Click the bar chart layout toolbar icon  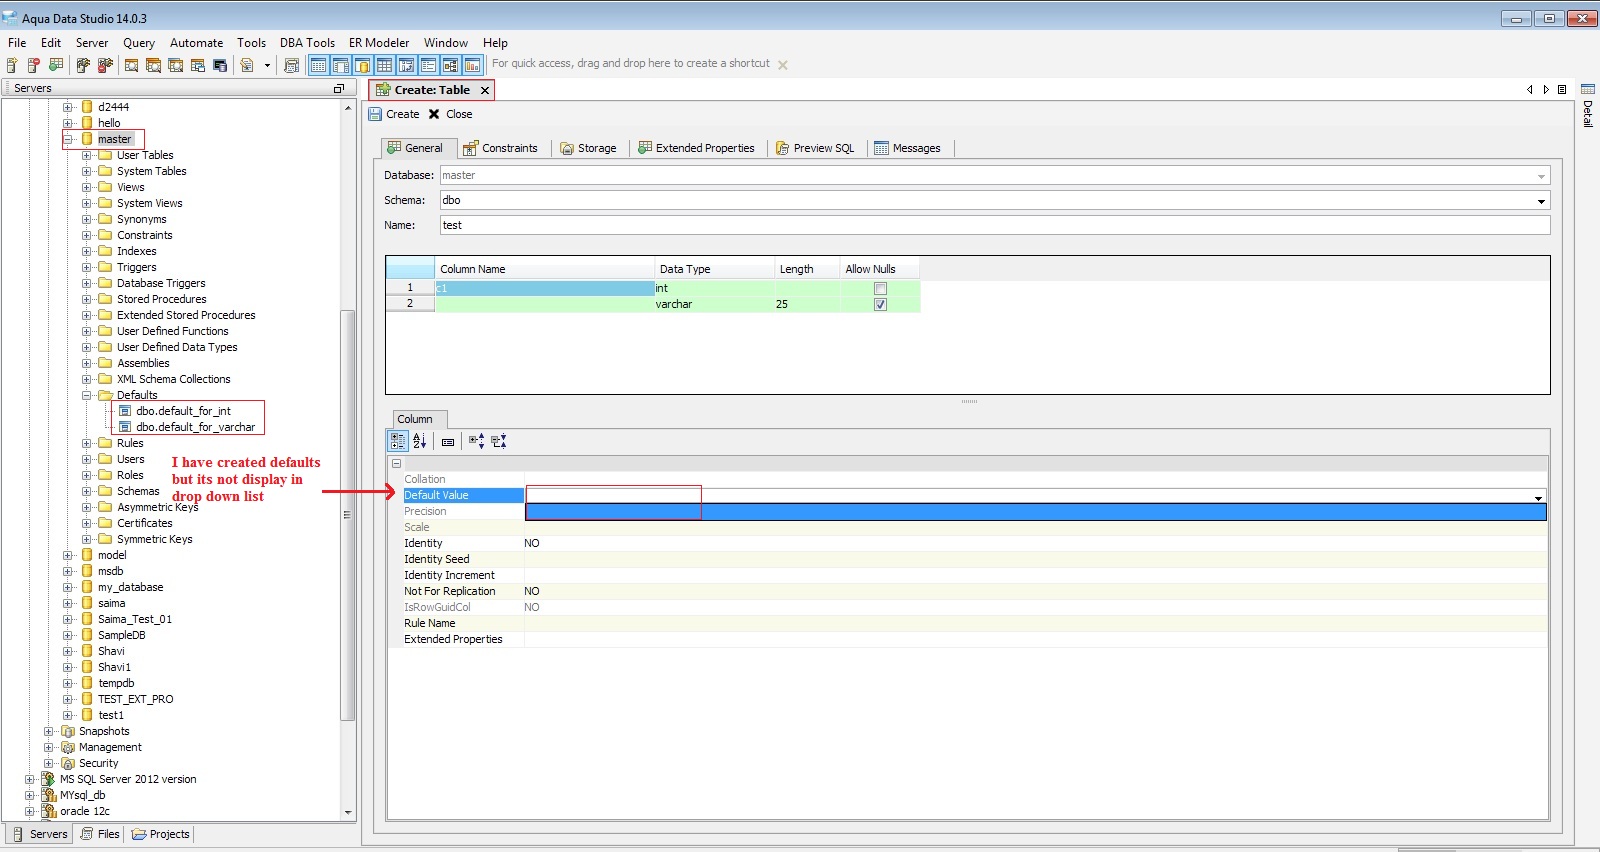click(x=472, y=65)
